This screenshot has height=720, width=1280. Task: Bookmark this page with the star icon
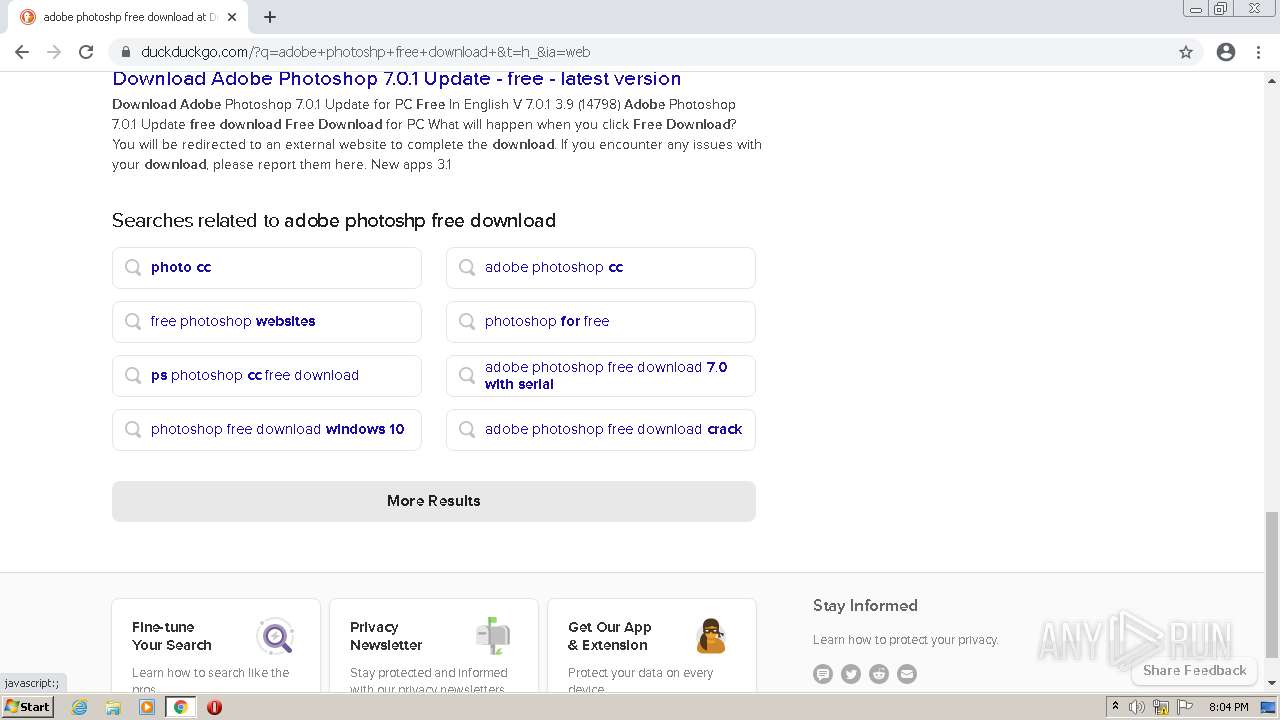coord(1186,52)
